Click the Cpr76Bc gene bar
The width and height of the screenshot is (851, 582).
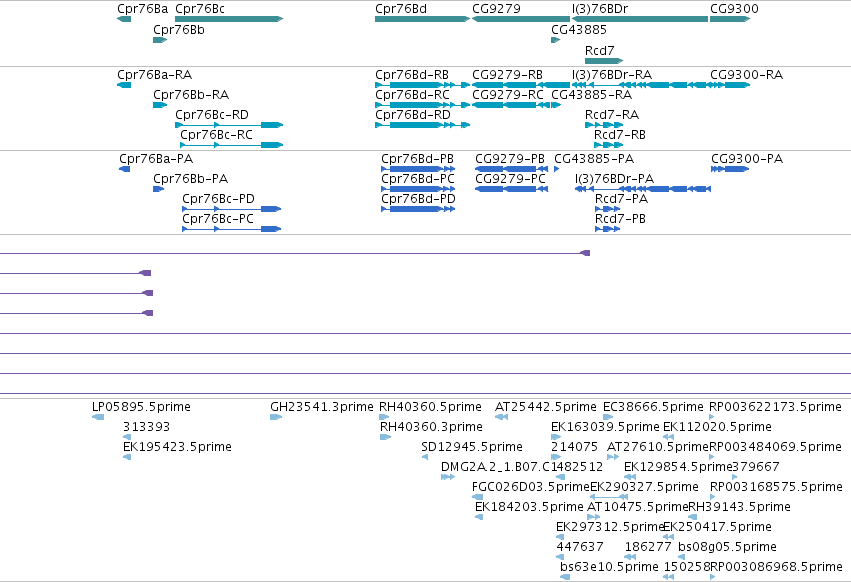229,19
